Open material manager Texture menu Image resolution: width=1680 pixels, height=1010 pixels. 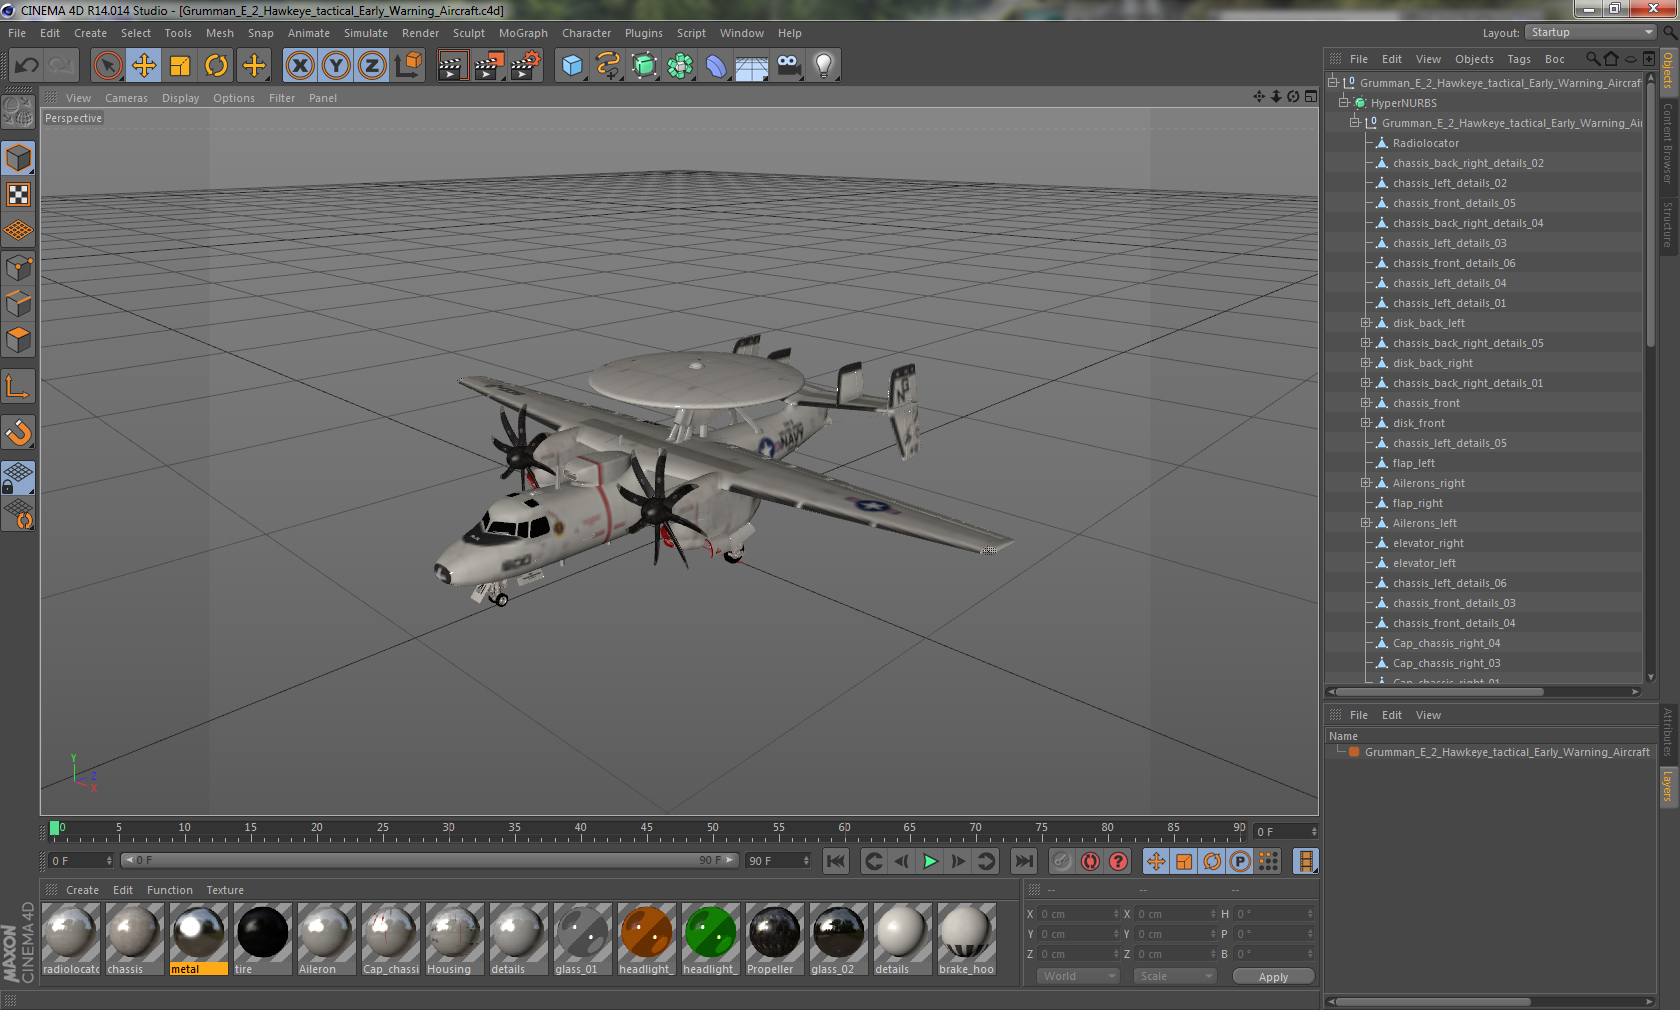(225, 890)
